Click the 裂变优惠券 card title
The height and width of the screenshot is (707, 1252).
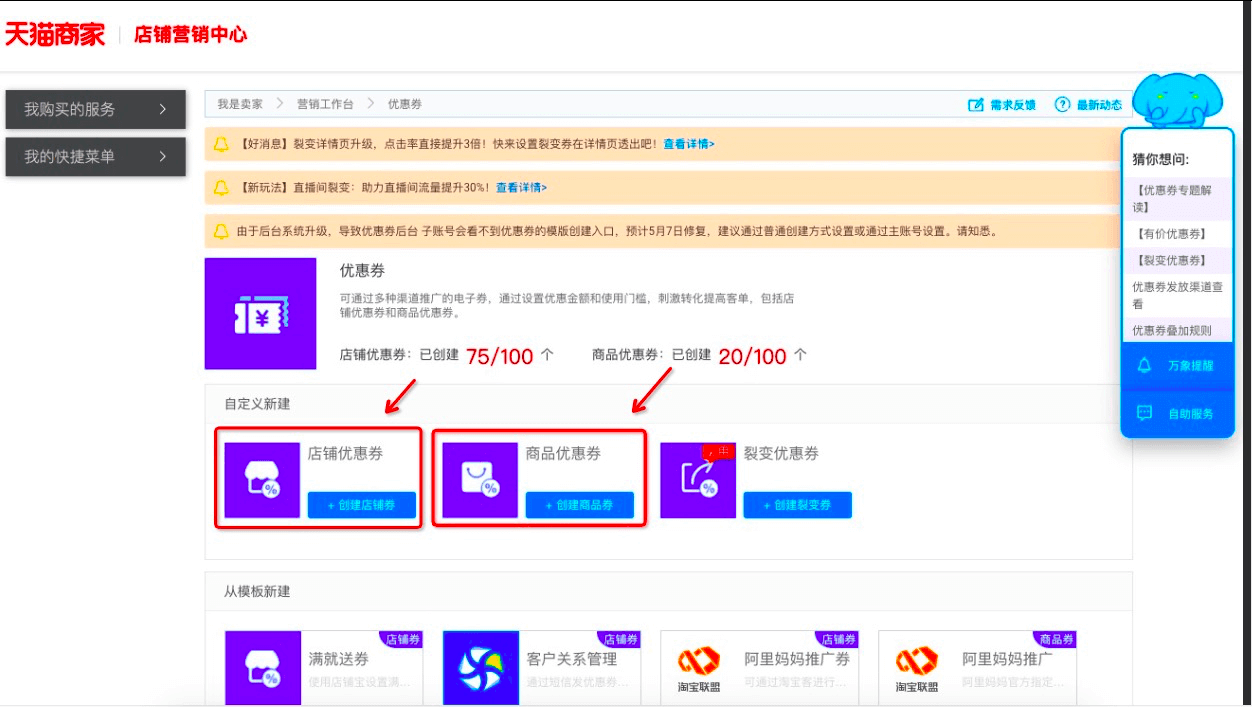781,453
